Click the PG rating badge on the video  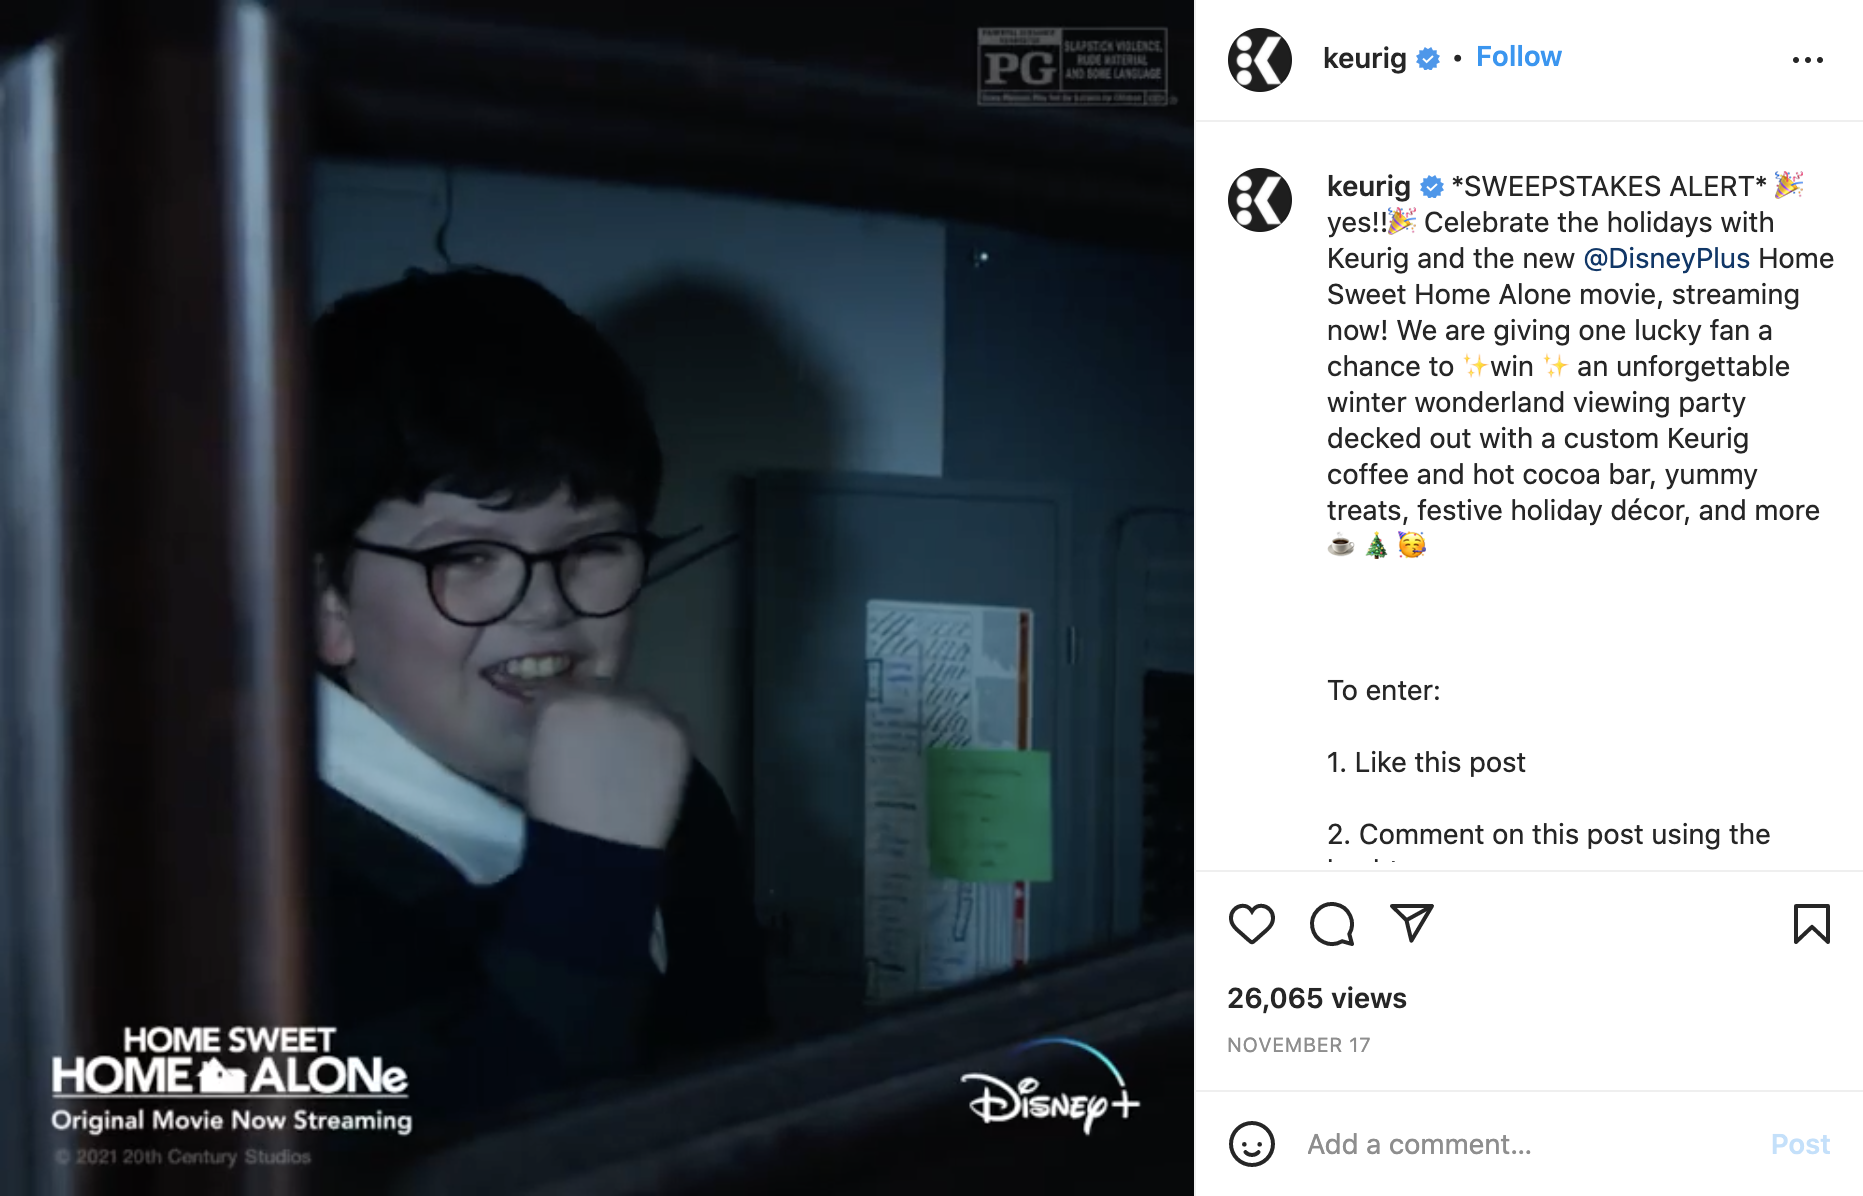[x=1072, y=66]
